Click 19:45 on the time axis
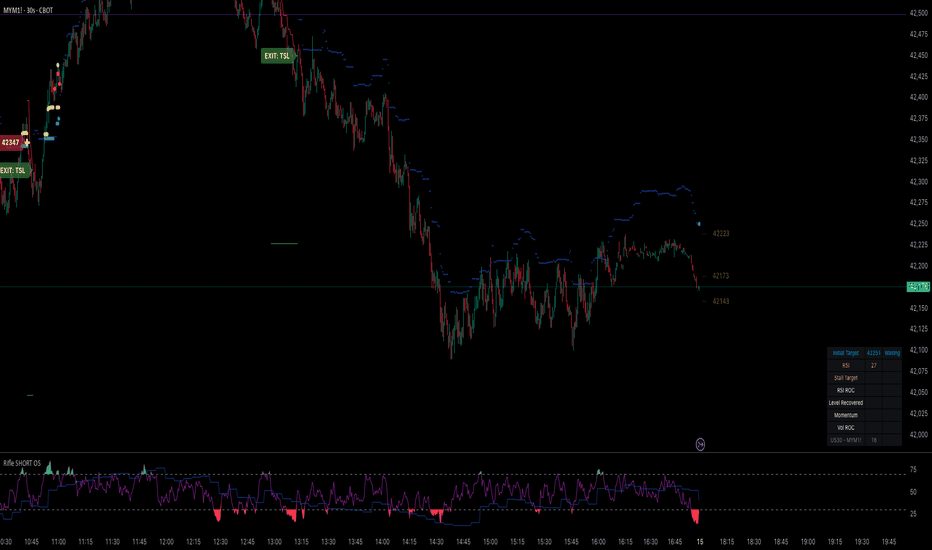This screenshot has width=932, height=550. pos(889,542)
